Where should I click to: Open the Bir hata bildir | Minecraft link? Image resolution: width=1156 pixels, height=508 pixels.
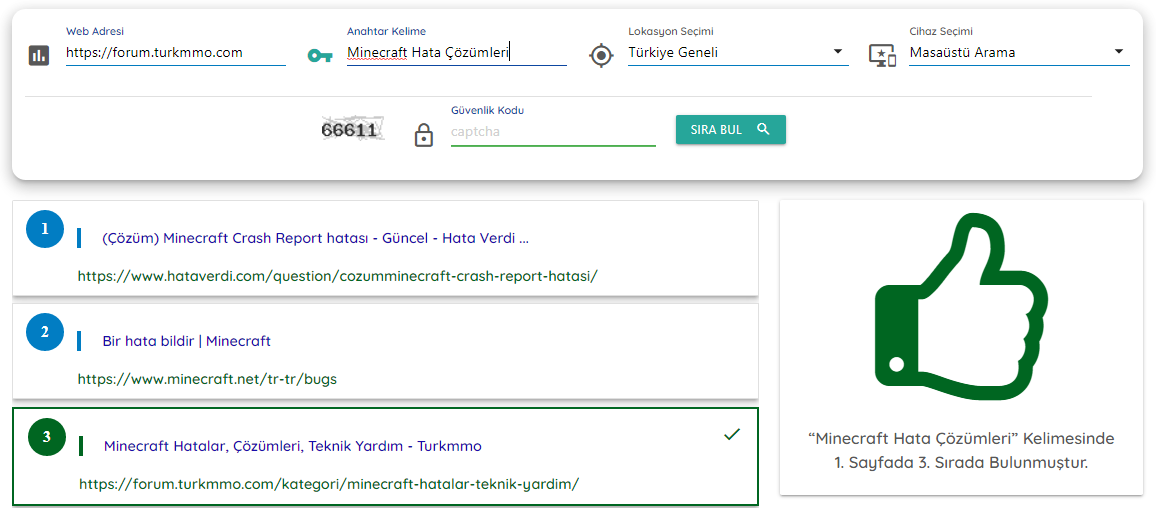tap(187, 341)
